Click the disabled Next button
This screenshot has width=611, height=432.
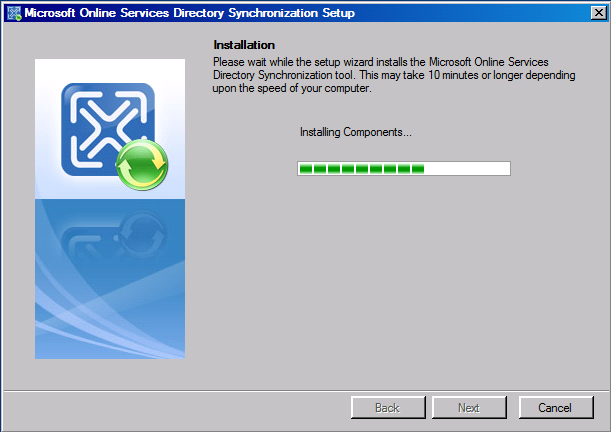click(469, 407)
